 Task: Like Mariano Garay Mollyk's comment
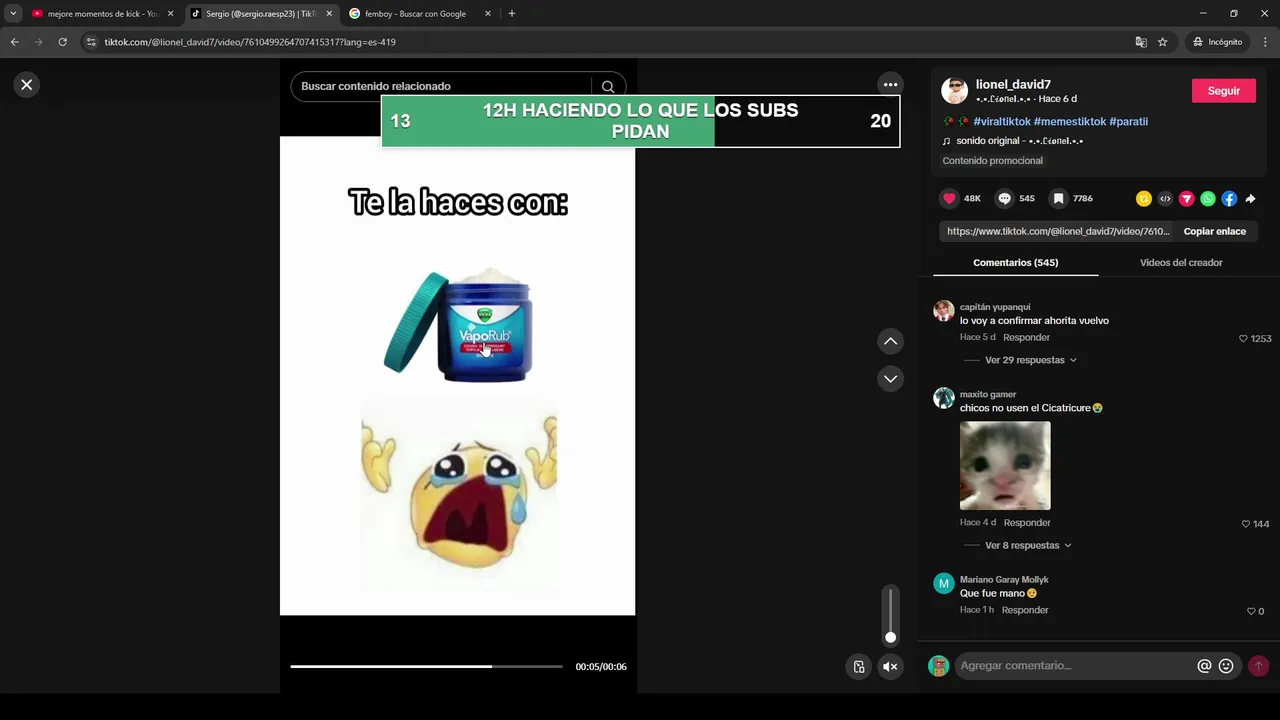[1251, 611]
